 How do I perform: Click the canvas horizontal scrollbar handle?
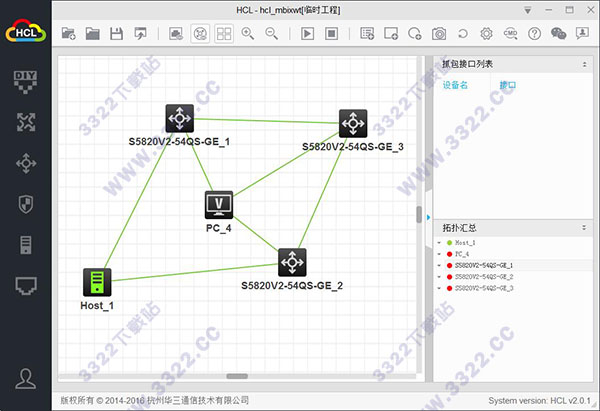click(237, 376)
